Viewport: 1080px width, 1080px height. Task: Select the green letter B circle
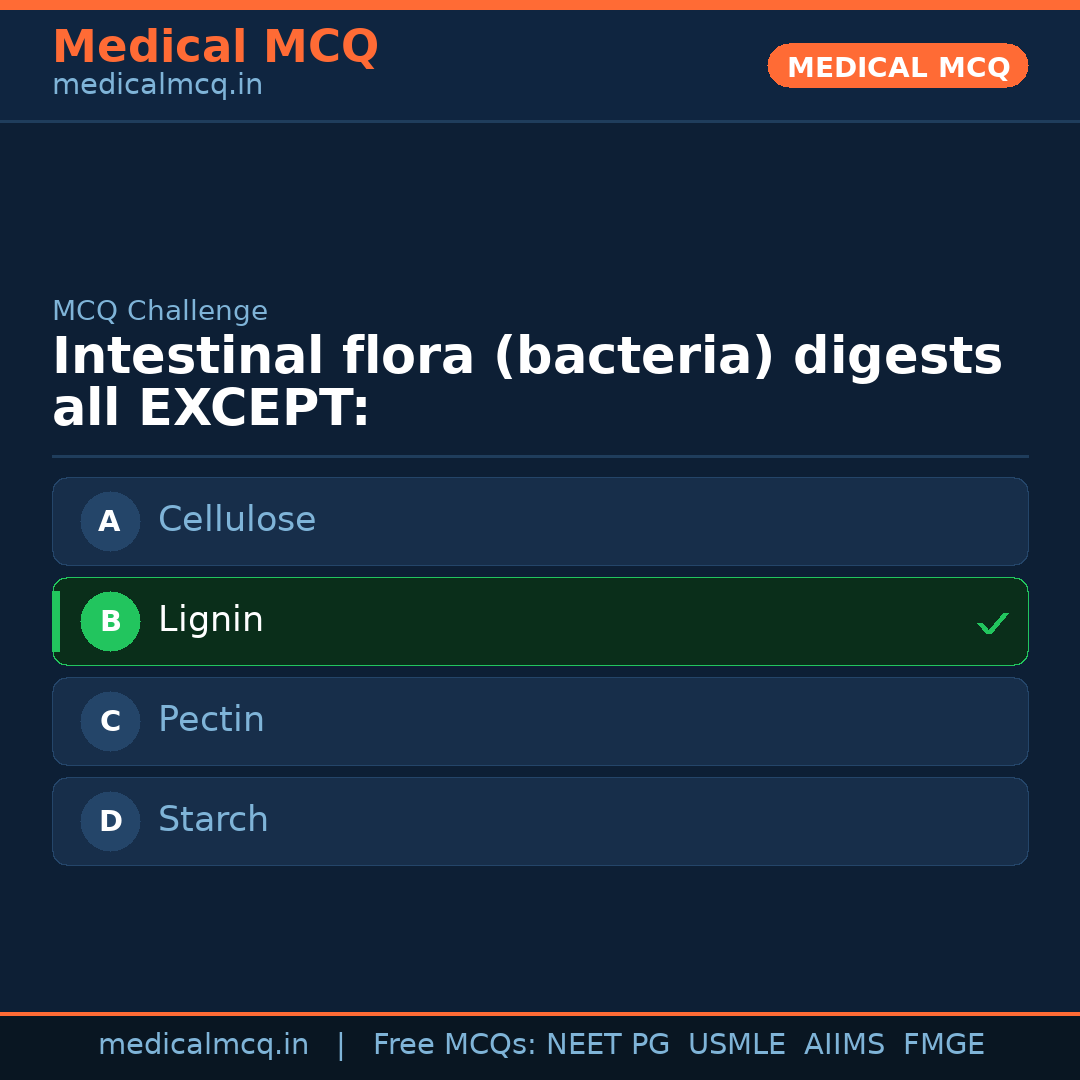coord(110,621)
